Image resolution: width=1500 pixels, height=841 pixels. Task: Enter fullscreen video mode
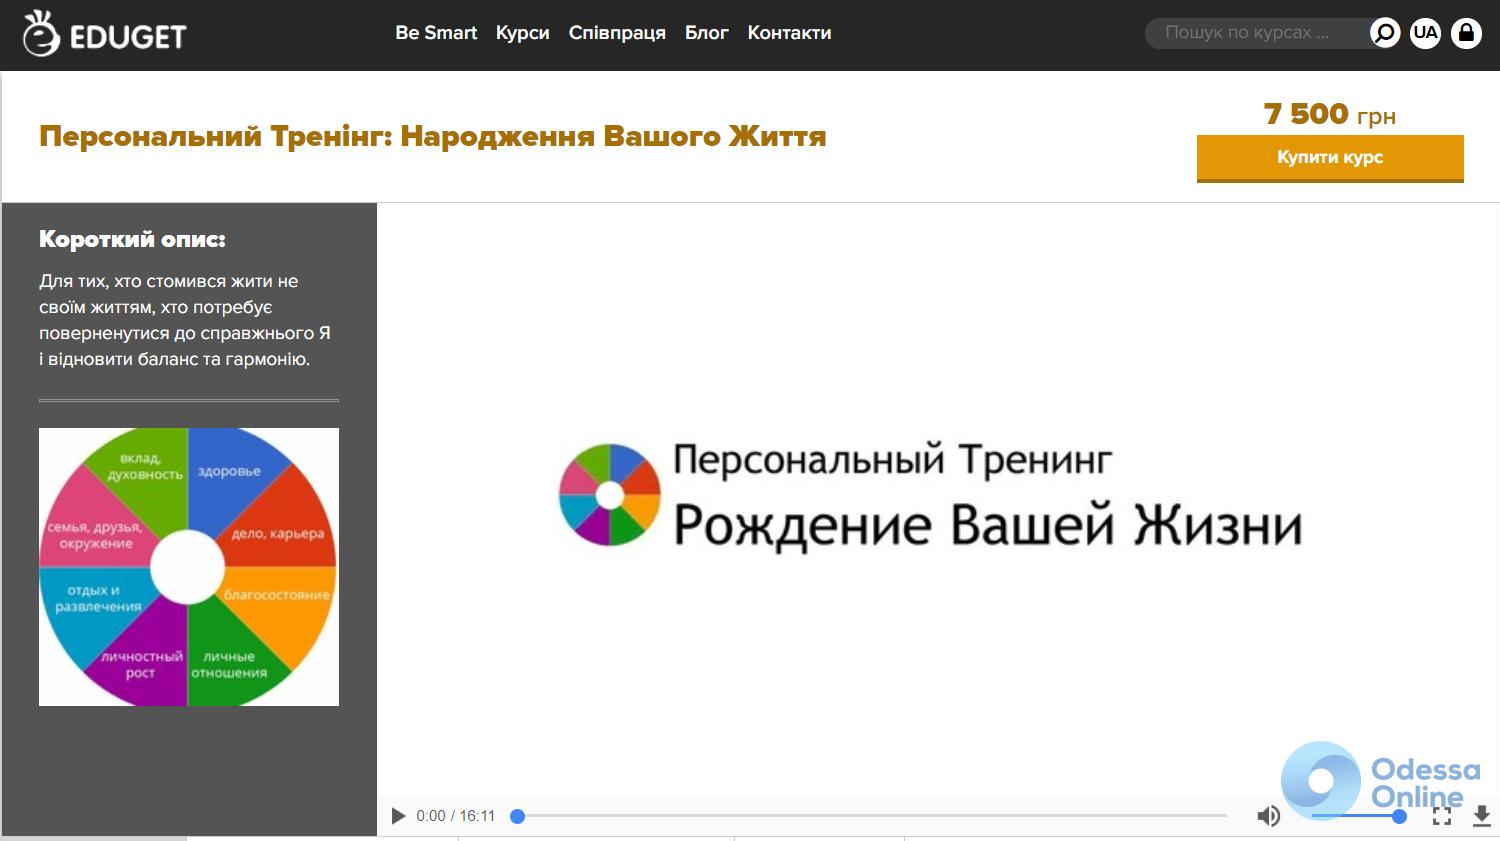coord(1441,817)
